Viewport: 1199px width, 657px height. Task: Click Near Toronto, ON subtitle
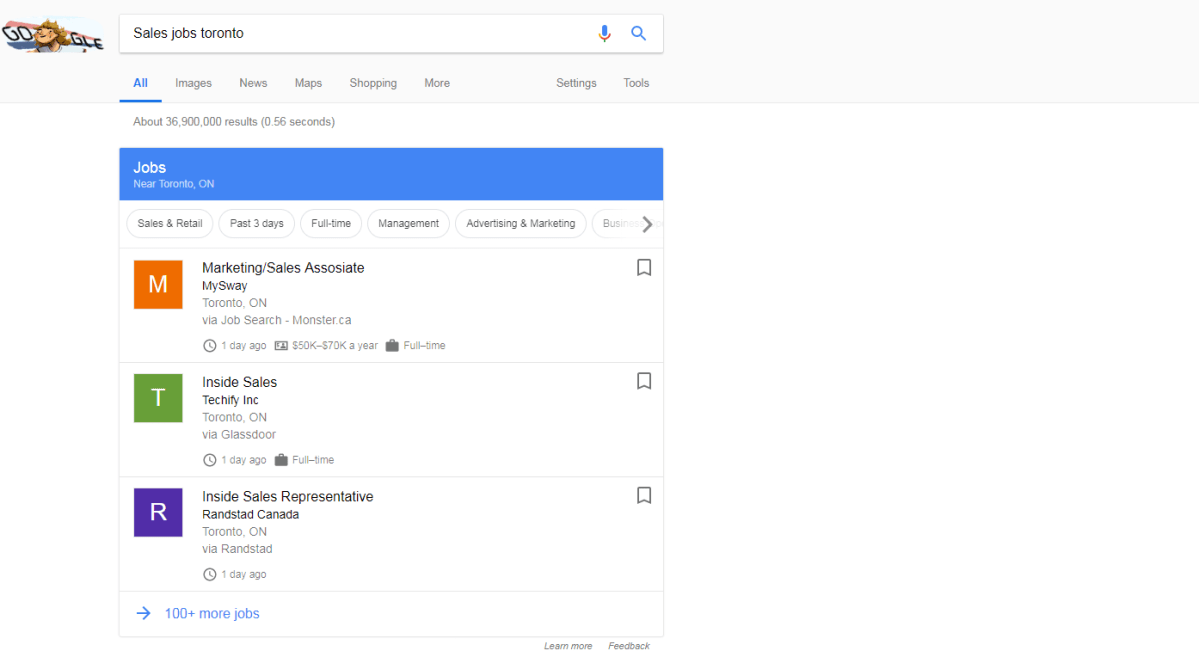click(x=174, y=184)
